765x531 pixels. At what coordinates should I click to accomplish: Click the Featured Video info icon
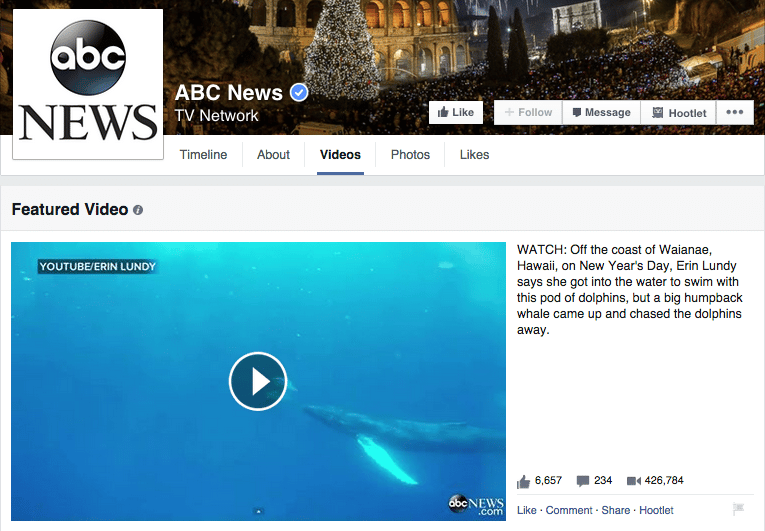point(138,210)
